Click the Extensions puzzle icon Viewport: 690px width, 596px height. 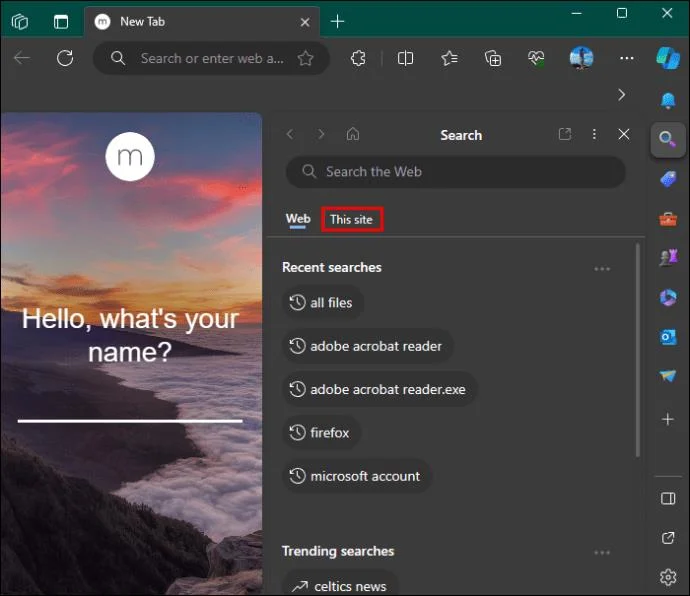[x=358, y=58]
